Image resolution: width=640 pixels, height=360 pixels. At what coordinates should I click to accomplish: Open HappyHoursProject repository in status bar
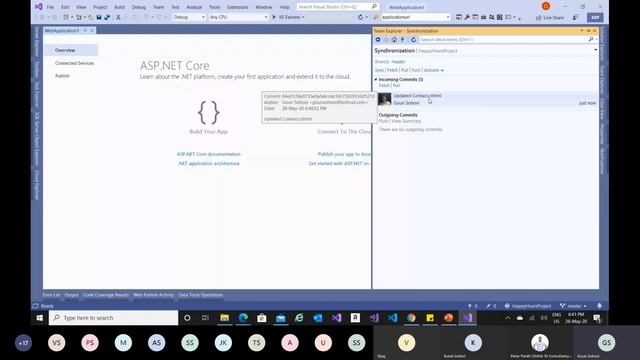[528, 306]
